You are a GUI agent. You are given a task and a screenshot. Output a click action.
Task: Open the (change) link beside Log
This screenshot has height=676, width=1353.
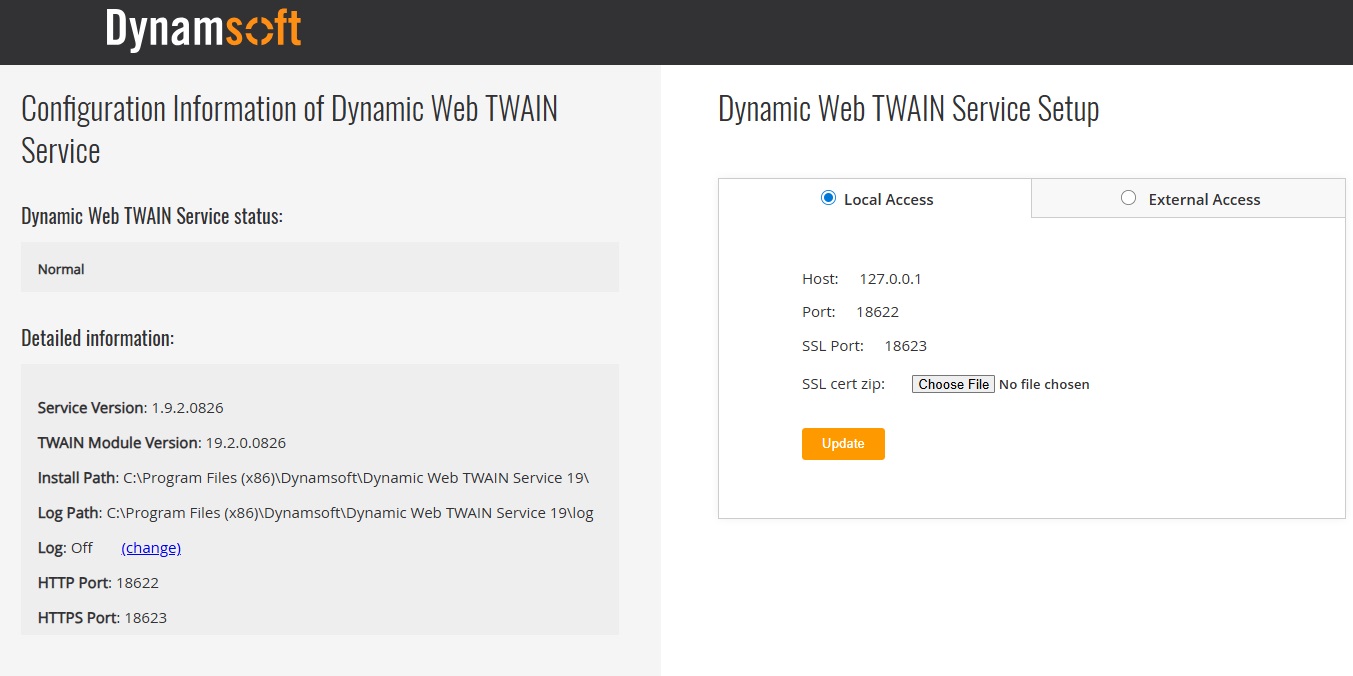(151, 548)
